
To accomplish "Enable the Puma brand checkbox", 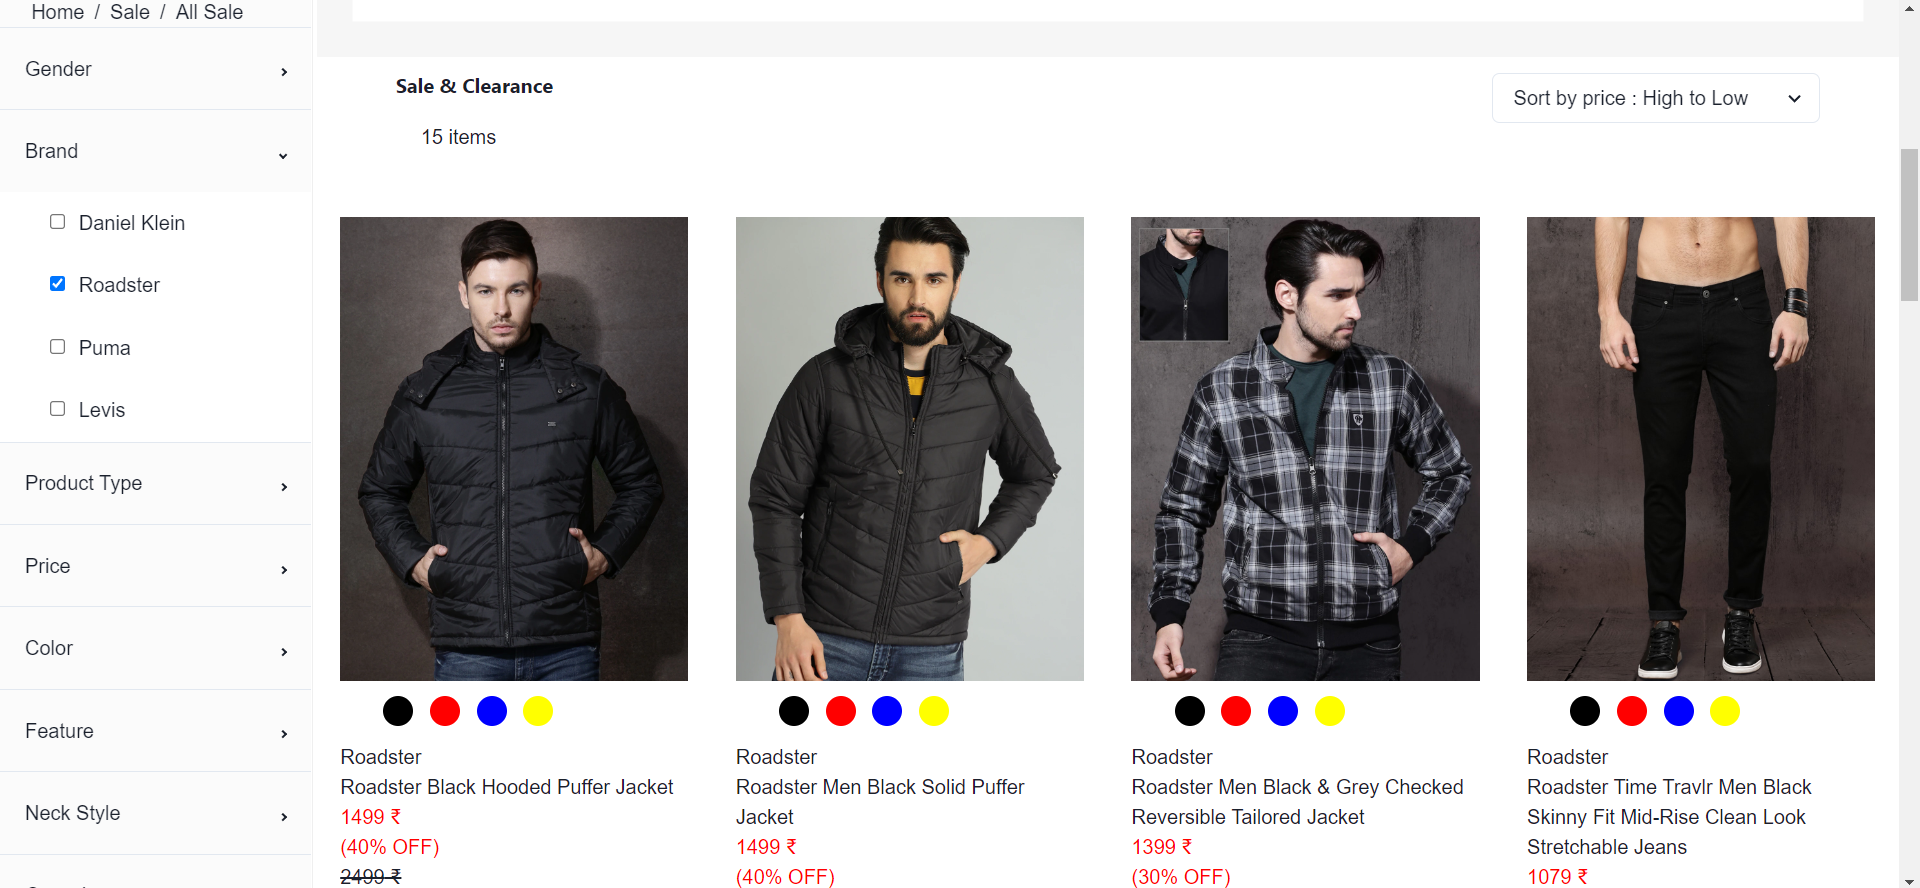I will pyautogui.click(x=58, y=347).
